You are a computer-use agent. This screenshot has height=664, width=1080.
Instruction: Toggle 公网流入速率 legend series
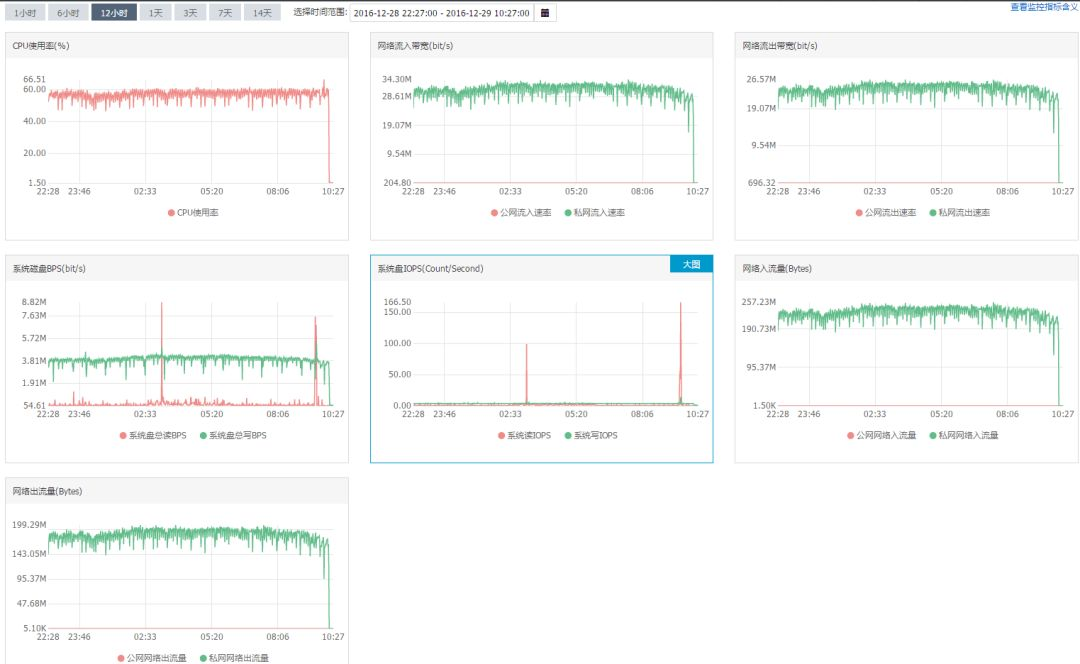click(x=521, y=213)
